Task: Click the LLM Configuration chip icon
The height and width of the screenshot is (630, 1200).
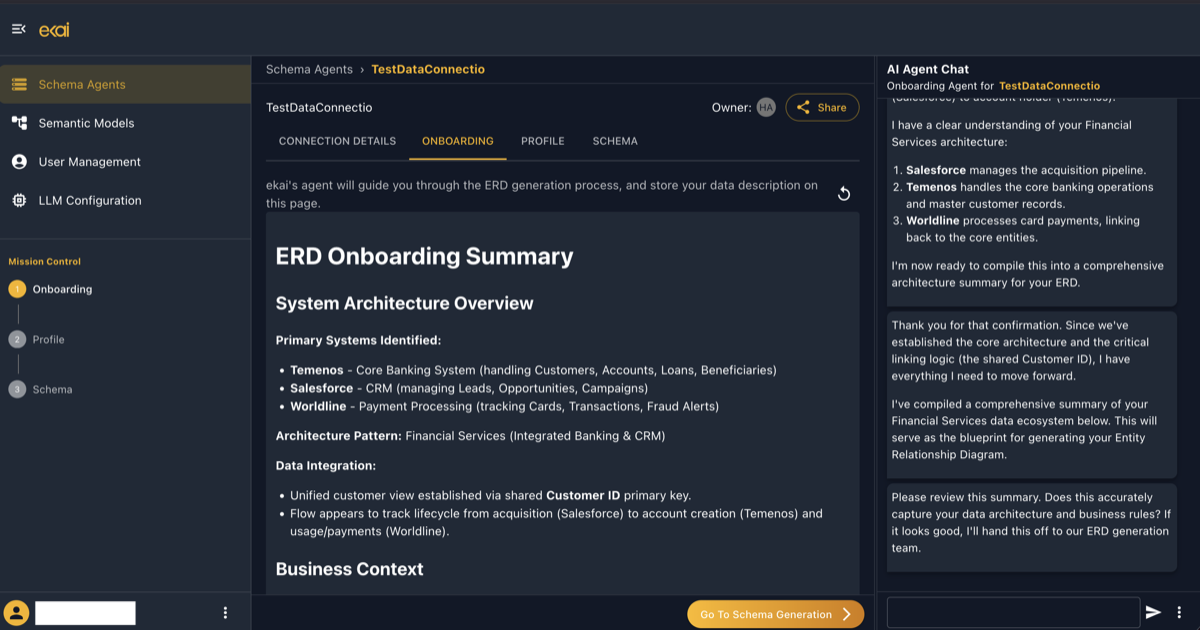Action: 19,201
